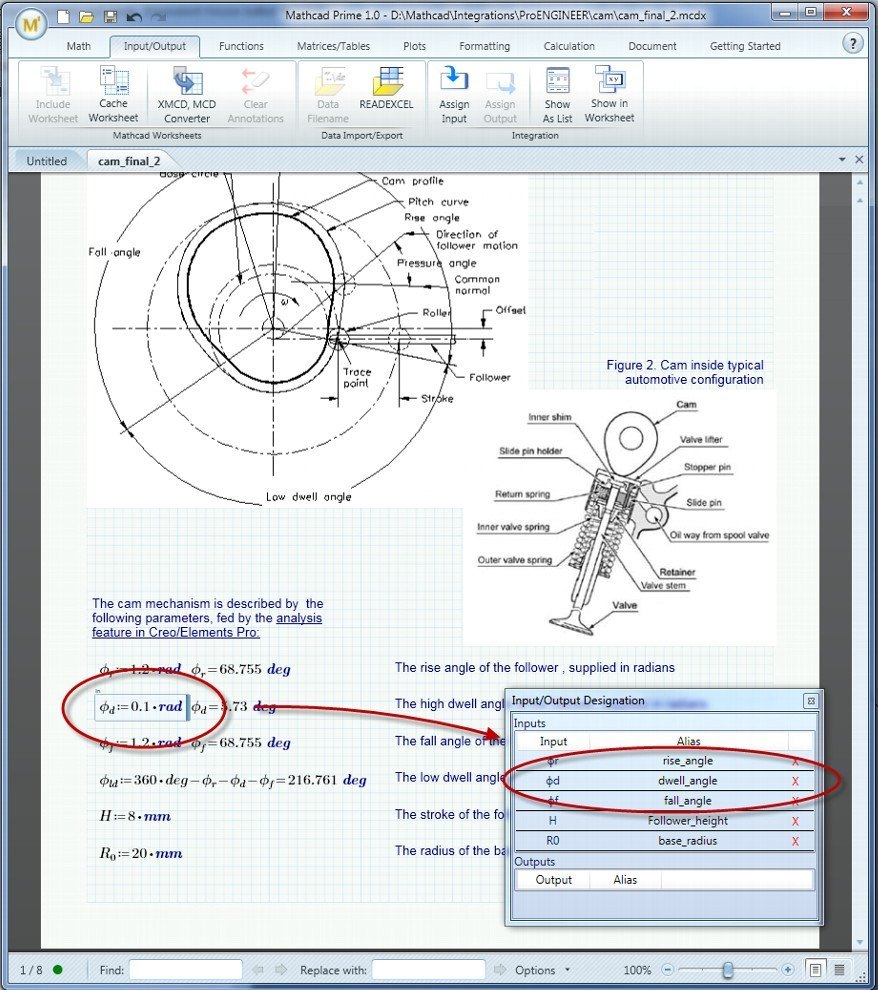This screenshot has height=990, width=878.
Task: Open the worksheet tab list dropdown arrow
Action: point(843,160)
